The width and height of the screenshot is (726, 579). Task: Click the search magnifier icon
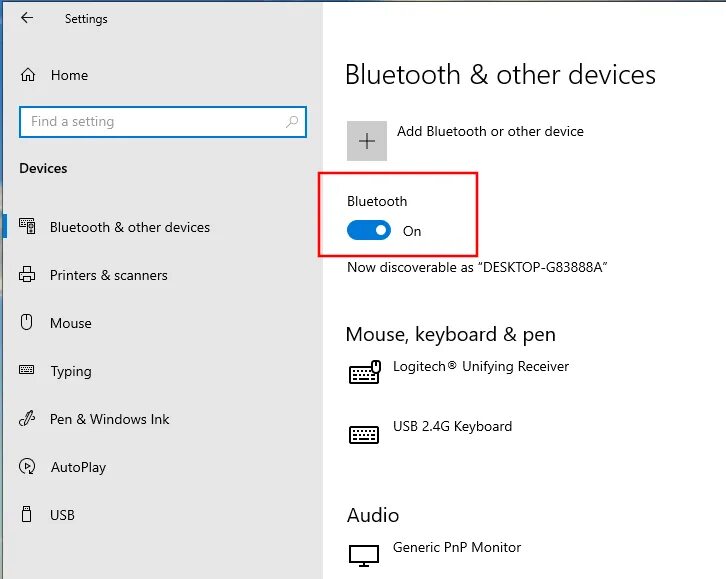pos(292,122)
